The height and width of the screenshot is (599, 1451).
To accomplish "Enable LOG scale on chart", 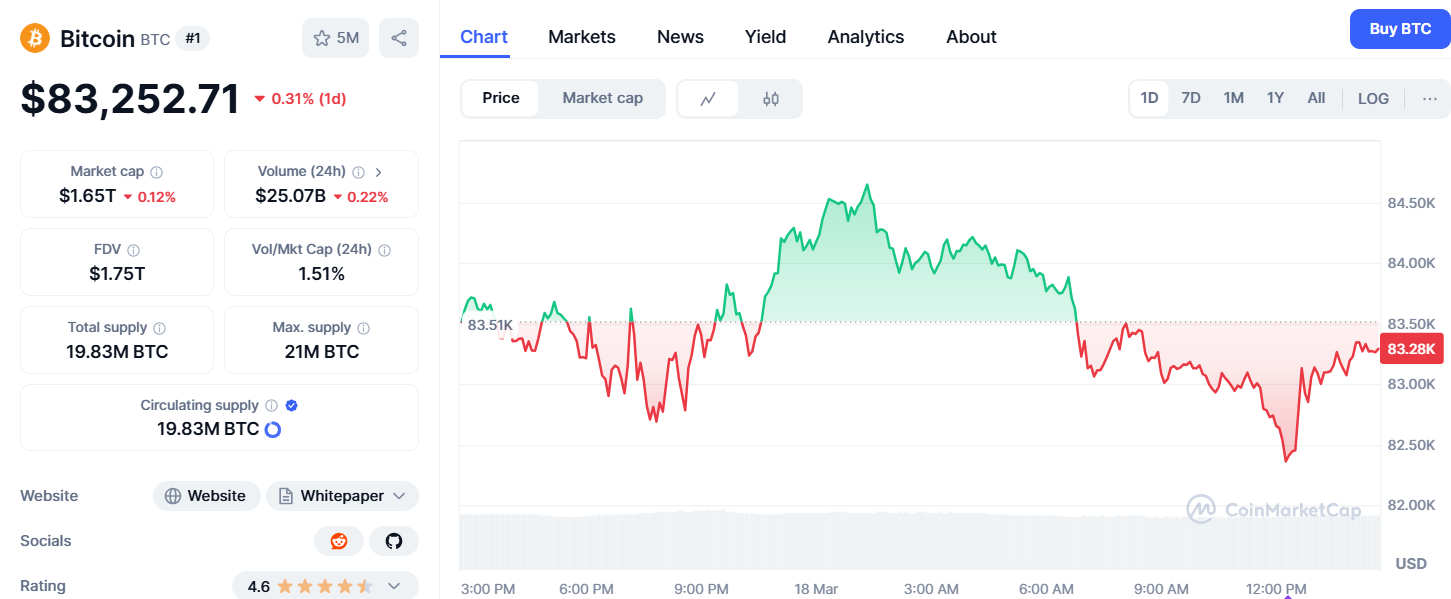I will coord(1373,98).
